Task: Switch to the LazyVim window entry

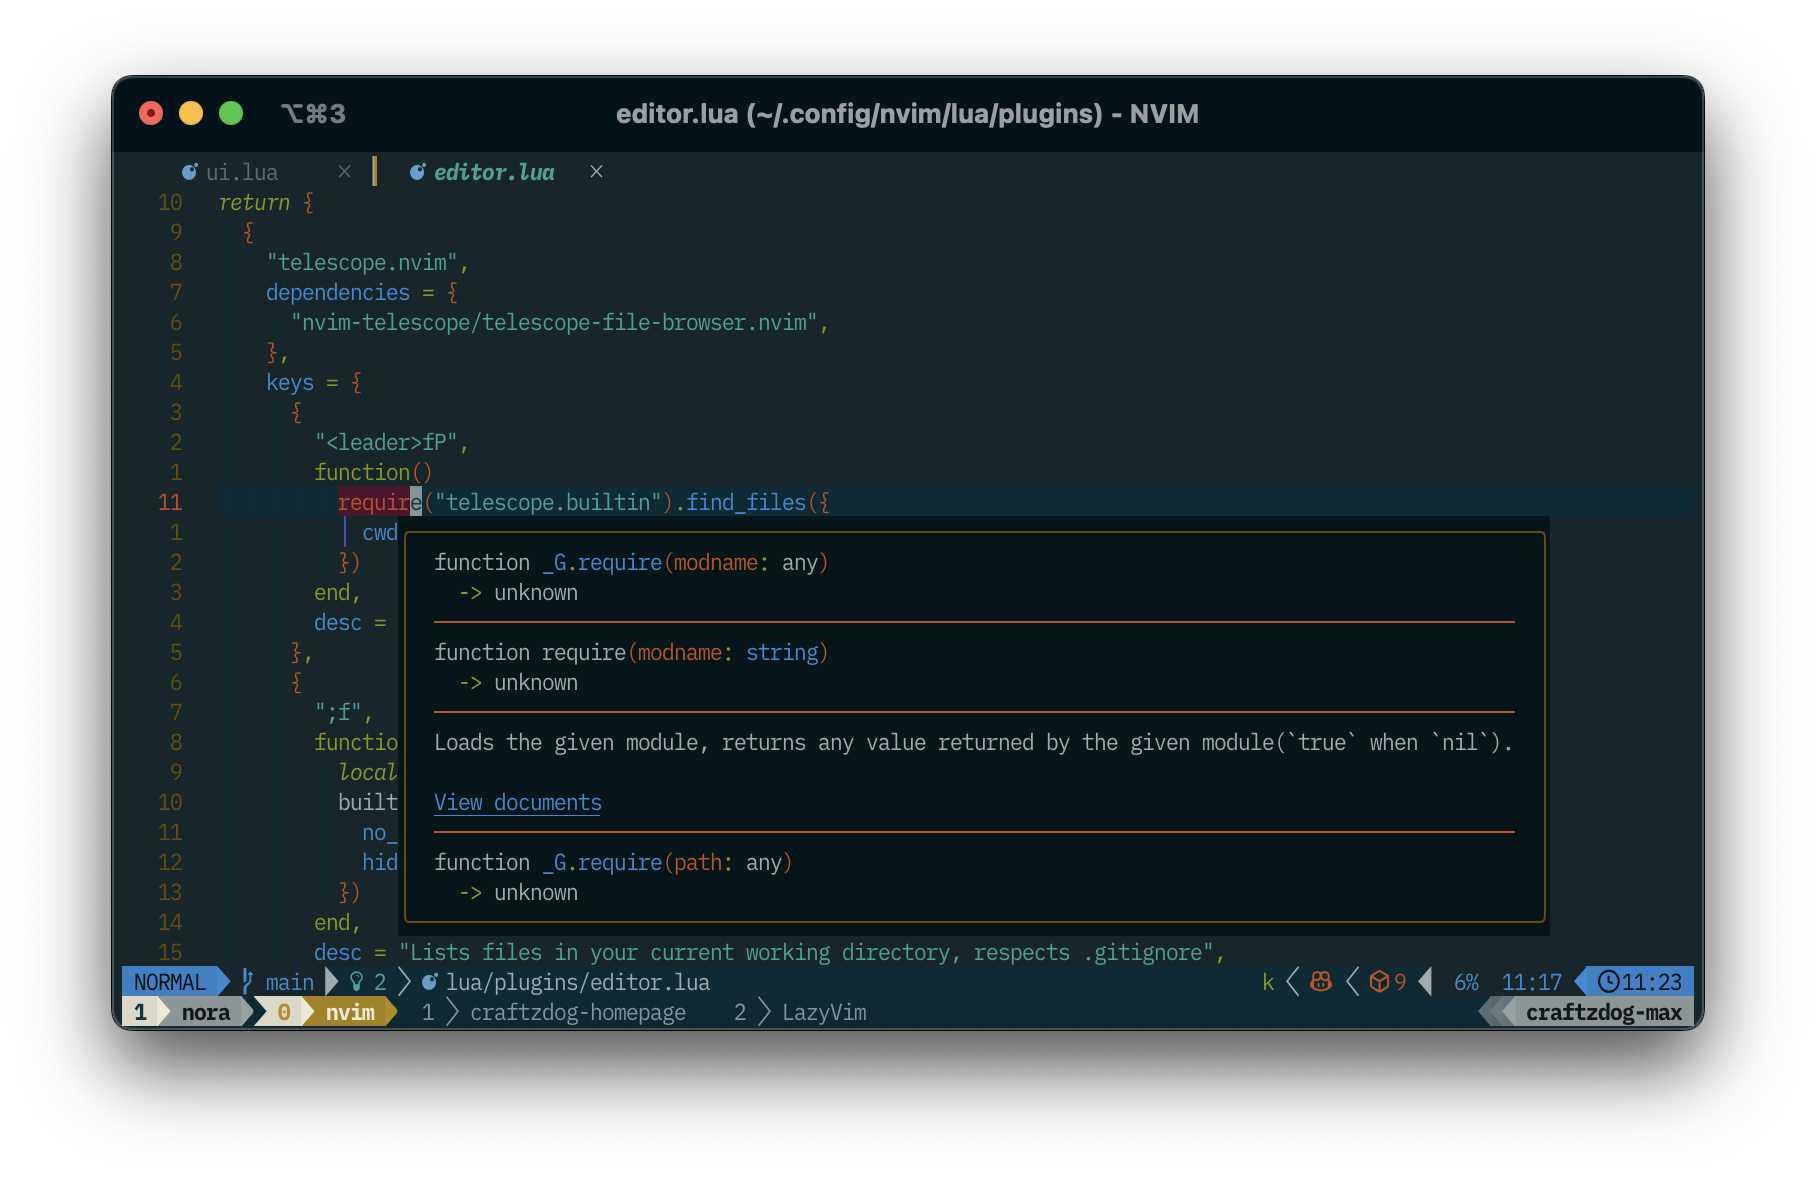Action: click(823, 1012)
